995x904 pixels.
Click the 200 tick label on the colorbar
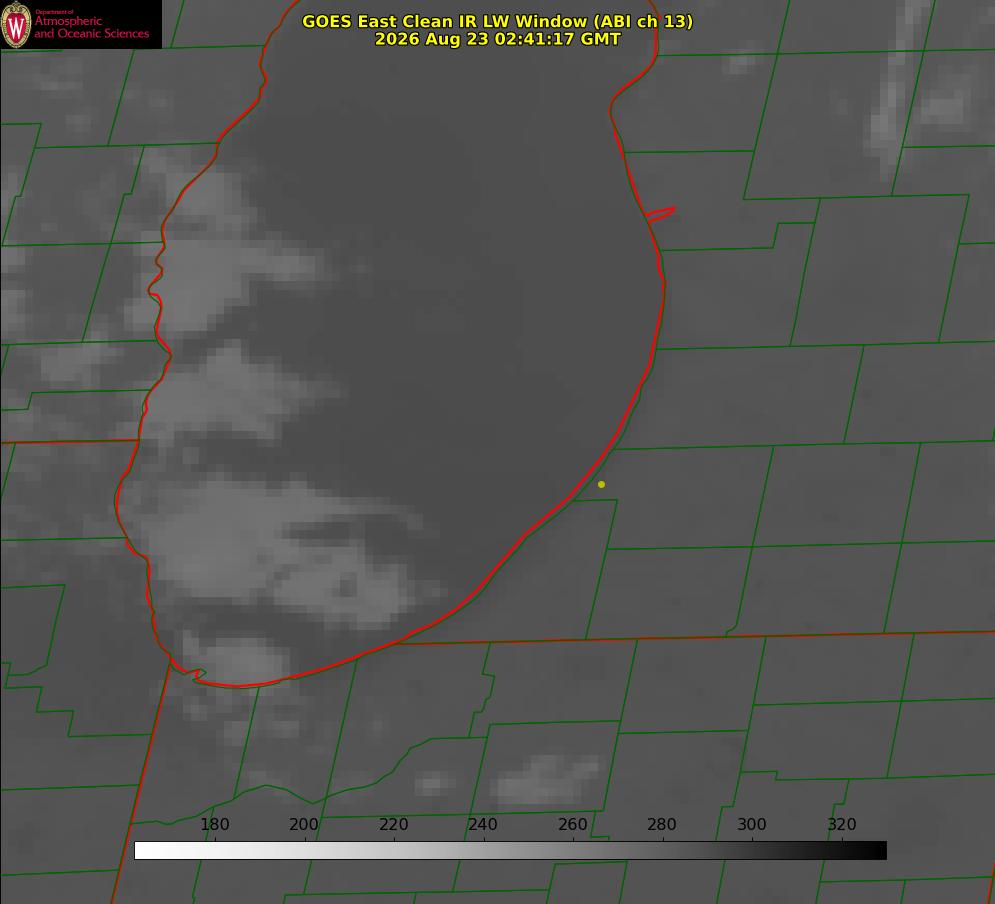pyautogui.click(x=304, y=824)
